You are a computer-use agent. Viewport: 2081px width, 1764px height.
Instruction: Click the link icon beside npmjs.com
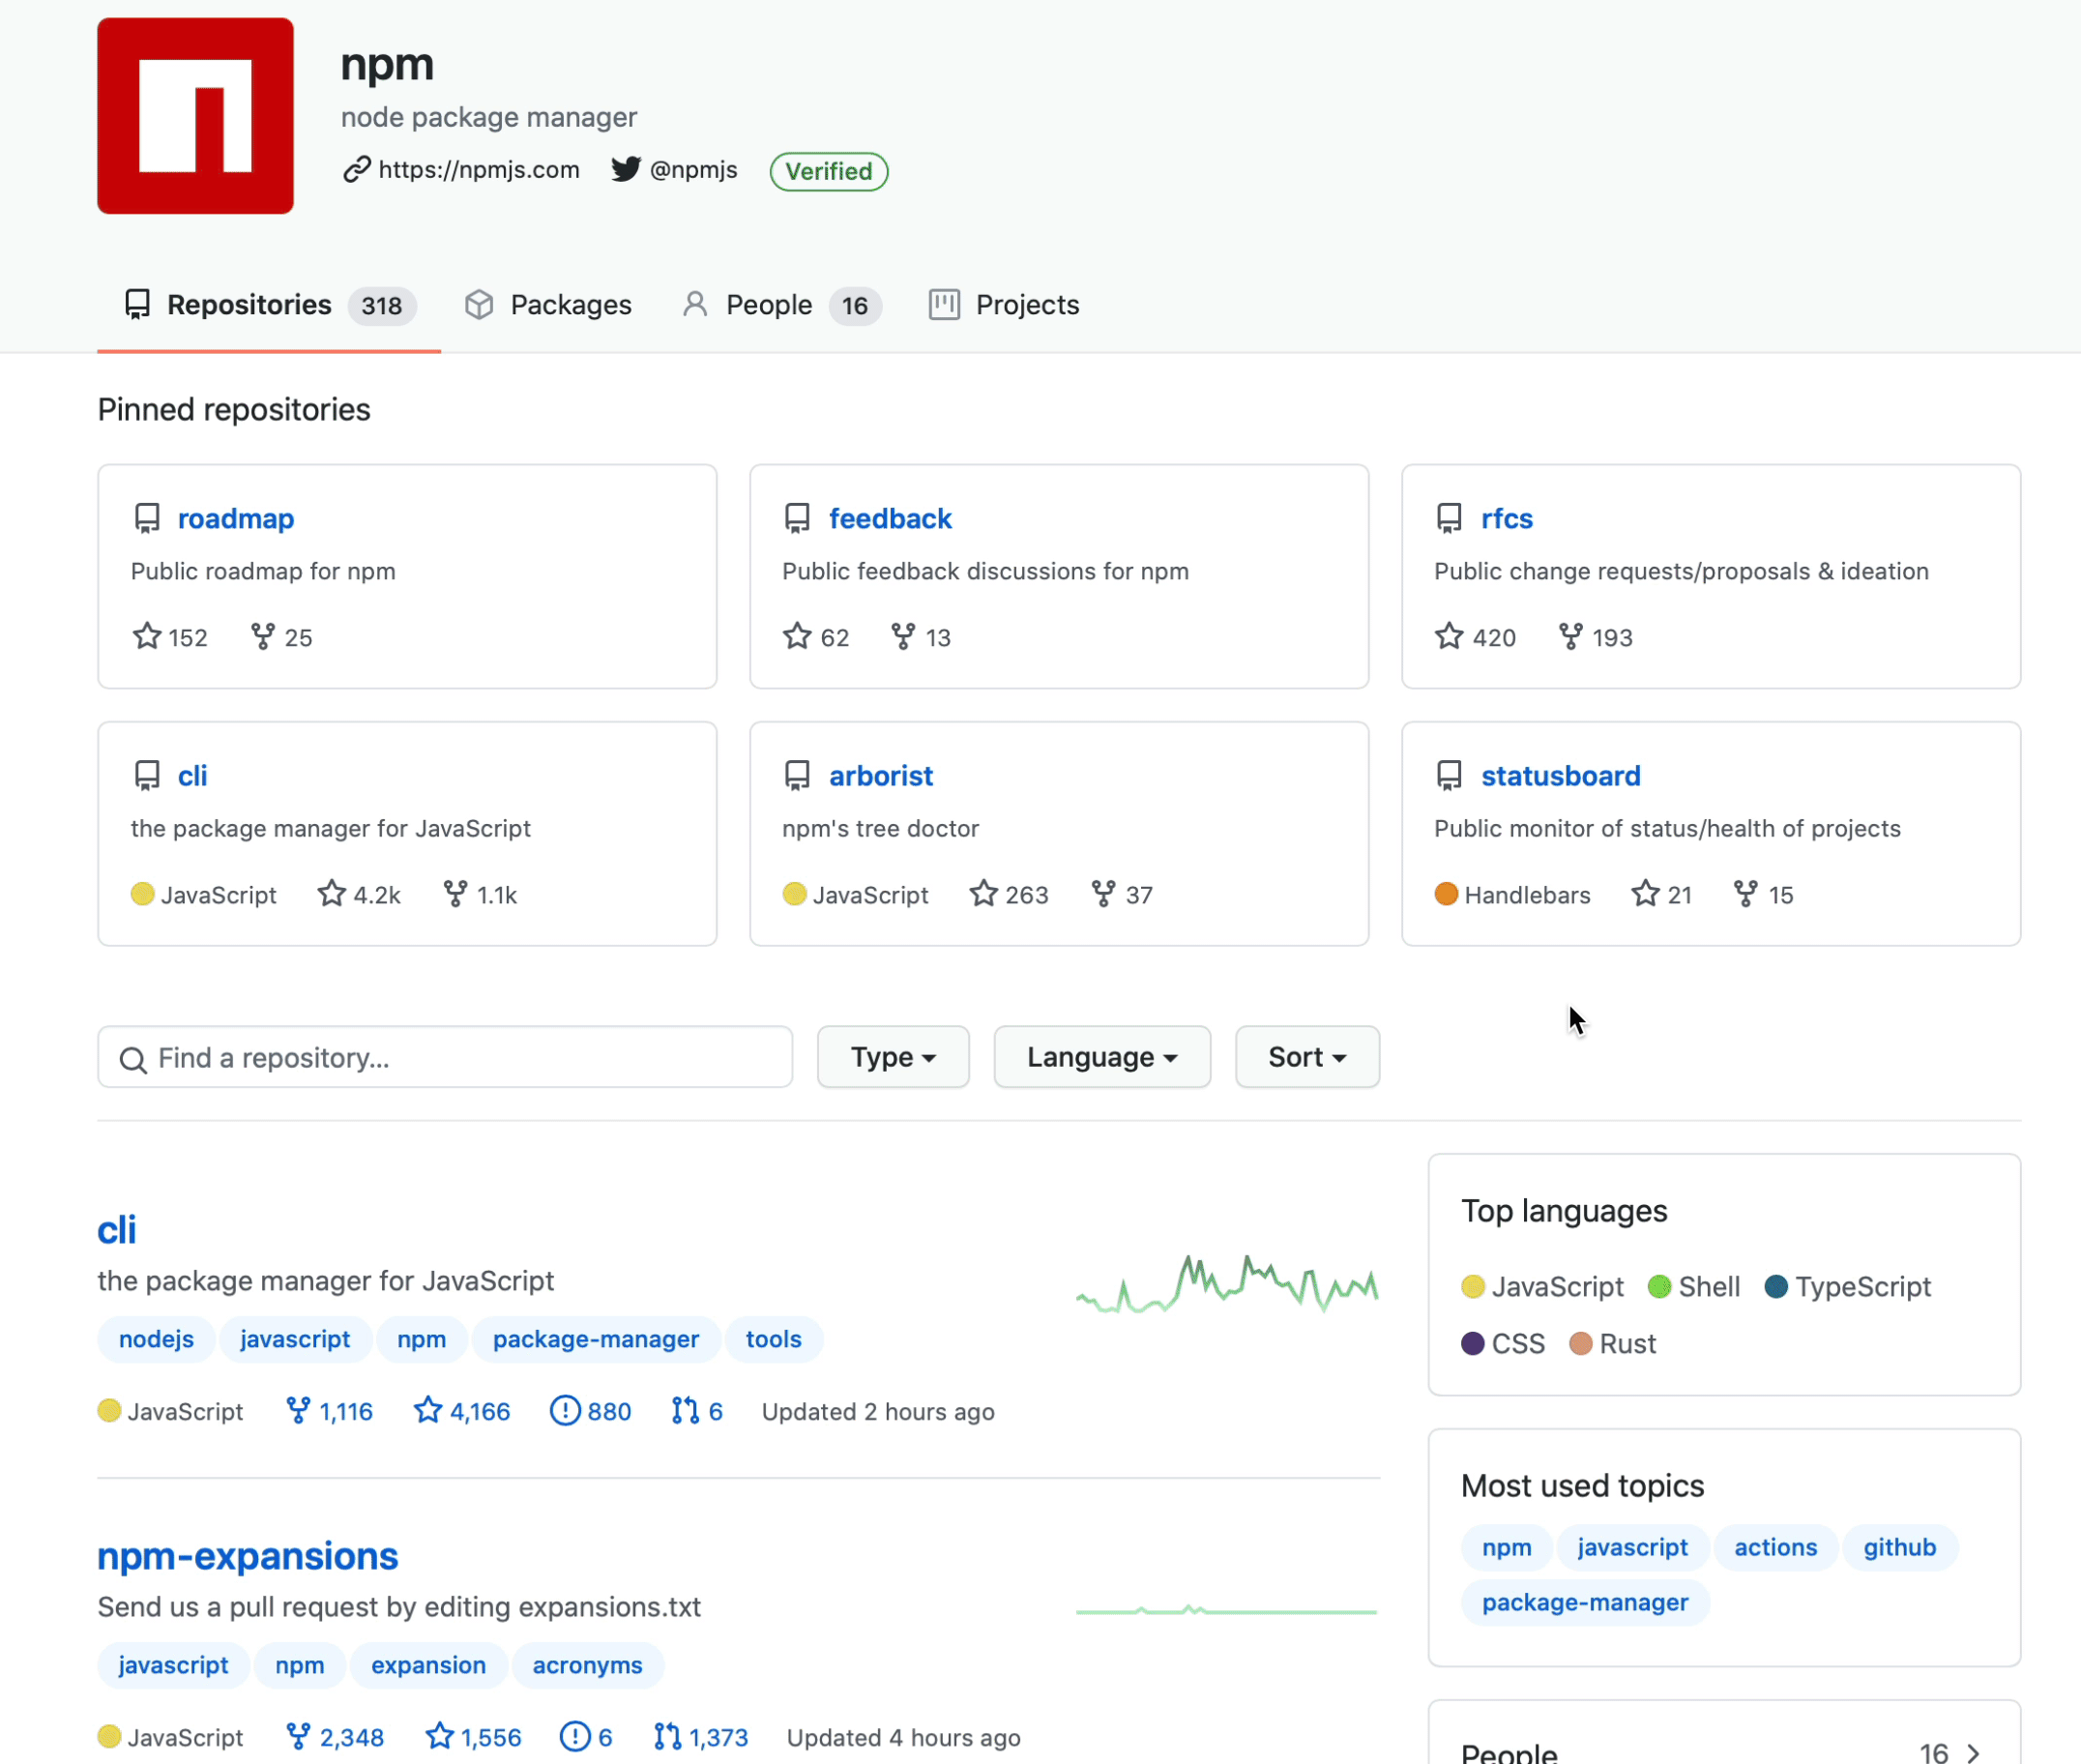pos(355,170)
